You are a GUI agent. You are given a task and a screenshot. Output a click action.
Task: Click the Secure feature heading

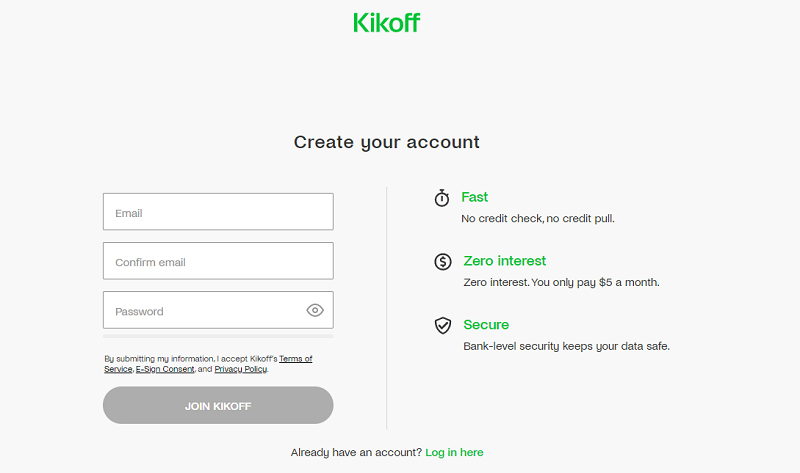coord(486,325)
